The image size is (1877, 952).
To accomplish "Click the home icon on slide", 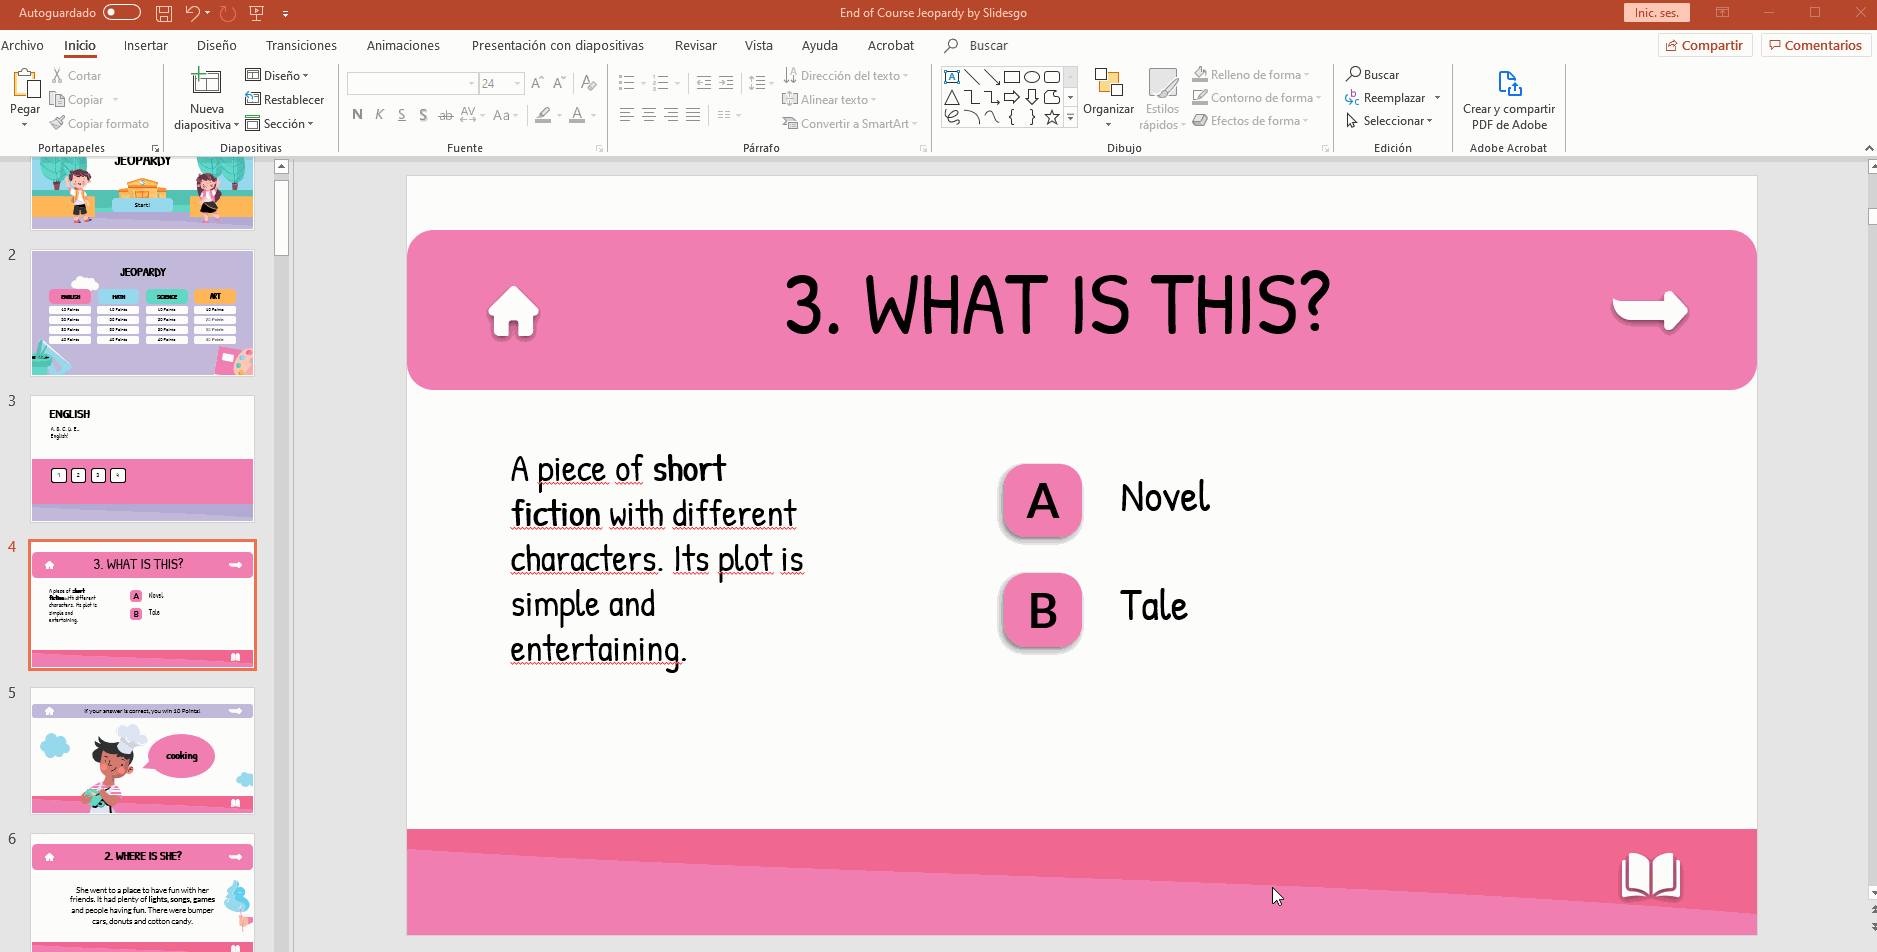I will (x=514, y=311).
